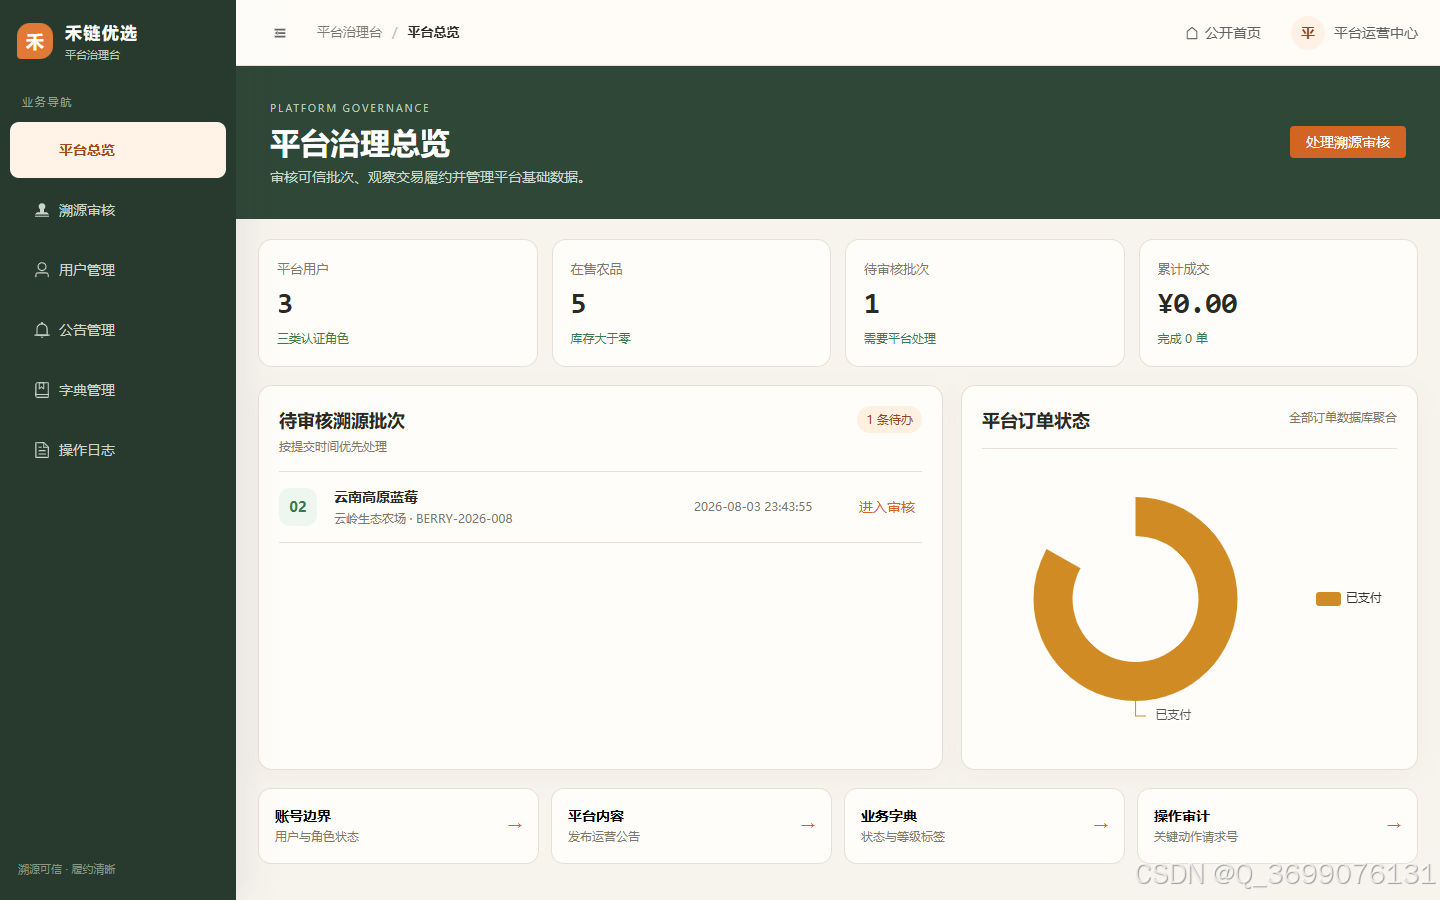
Task: Click the 云南高原蓝莓 batch name
Action: pyautogui.click(x=376, y=497)
